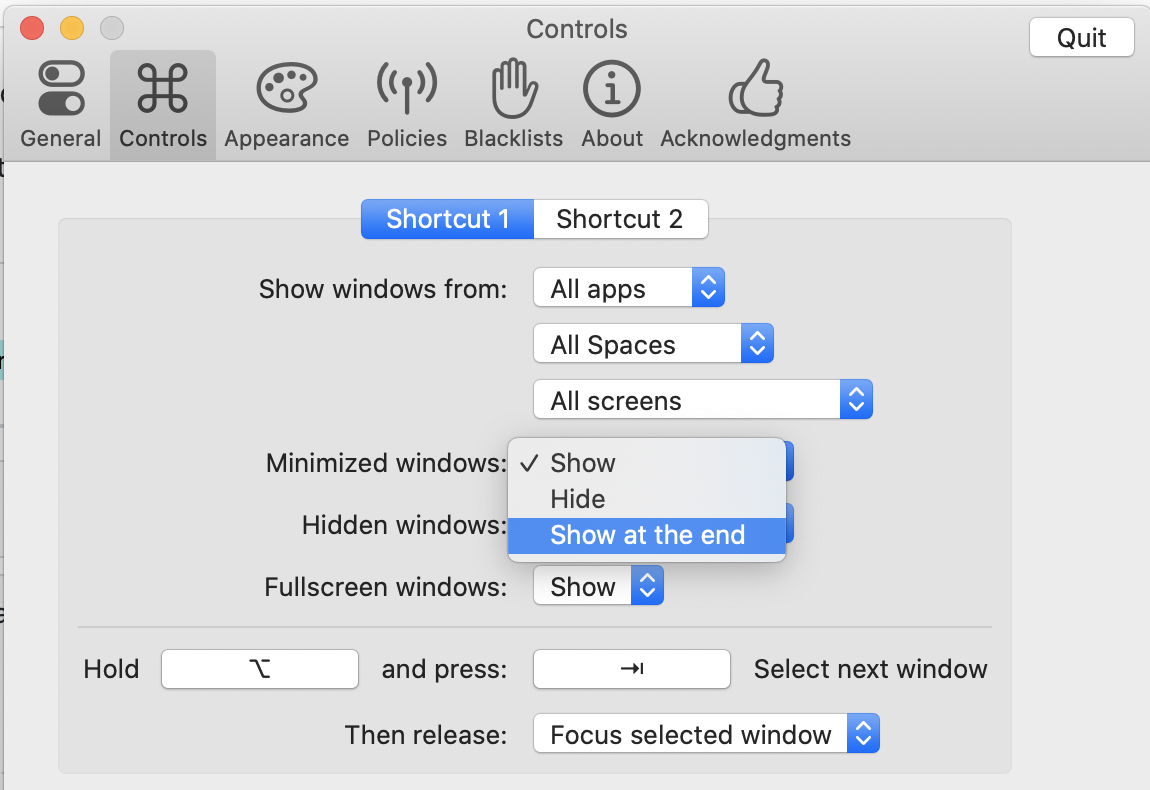This screenshot has height=790, width=1150.
Task: Open the Appearance settings pane
Action: pyautogui.click(x=286, y=100)
